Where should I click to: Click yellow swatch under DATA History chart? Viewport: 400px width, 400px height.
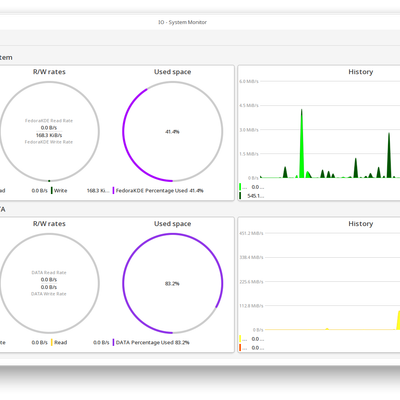click(x=240, y=339)
